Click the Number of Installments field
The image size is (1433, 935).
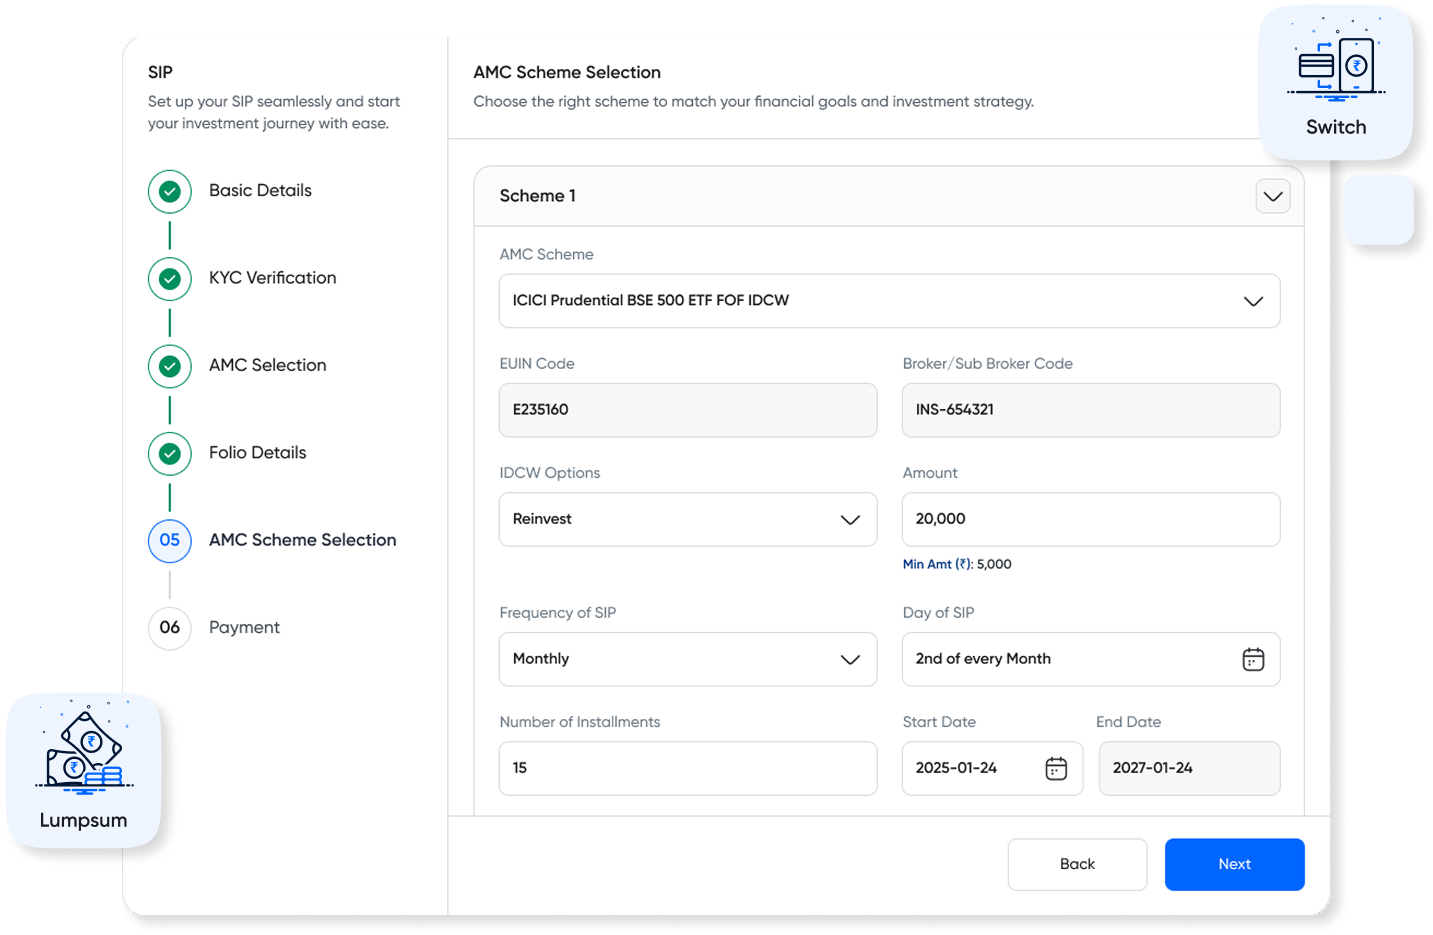688,768
